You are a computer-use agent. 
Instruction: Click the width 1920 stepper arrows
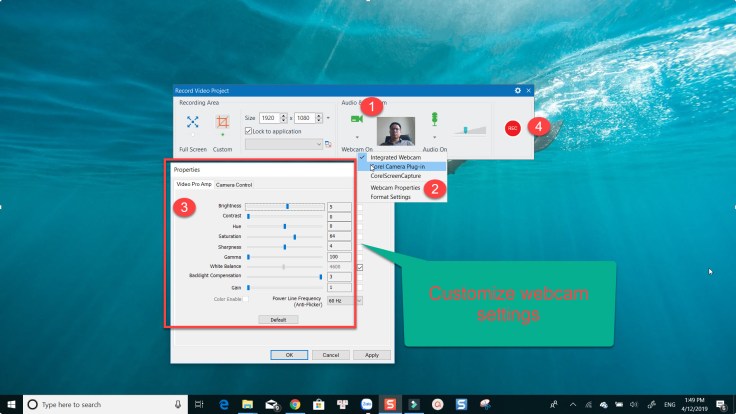(283, 118)
